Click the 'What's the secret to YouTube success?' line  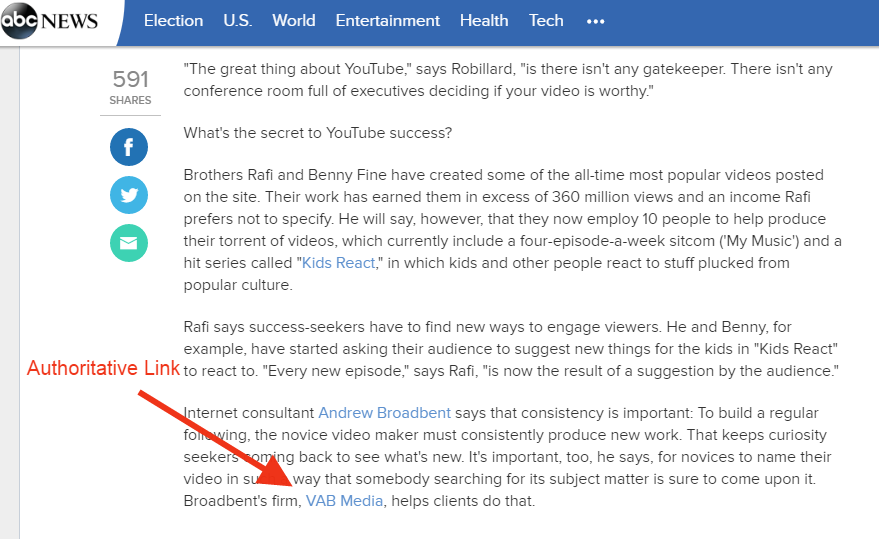tap(318, 133)
